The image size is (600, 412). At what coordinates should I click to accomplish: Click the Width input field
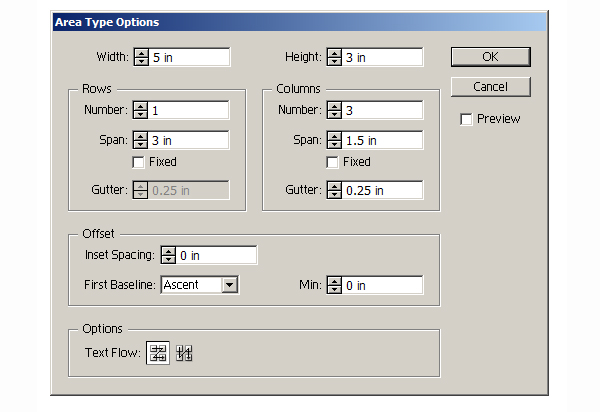coord(189,58)
